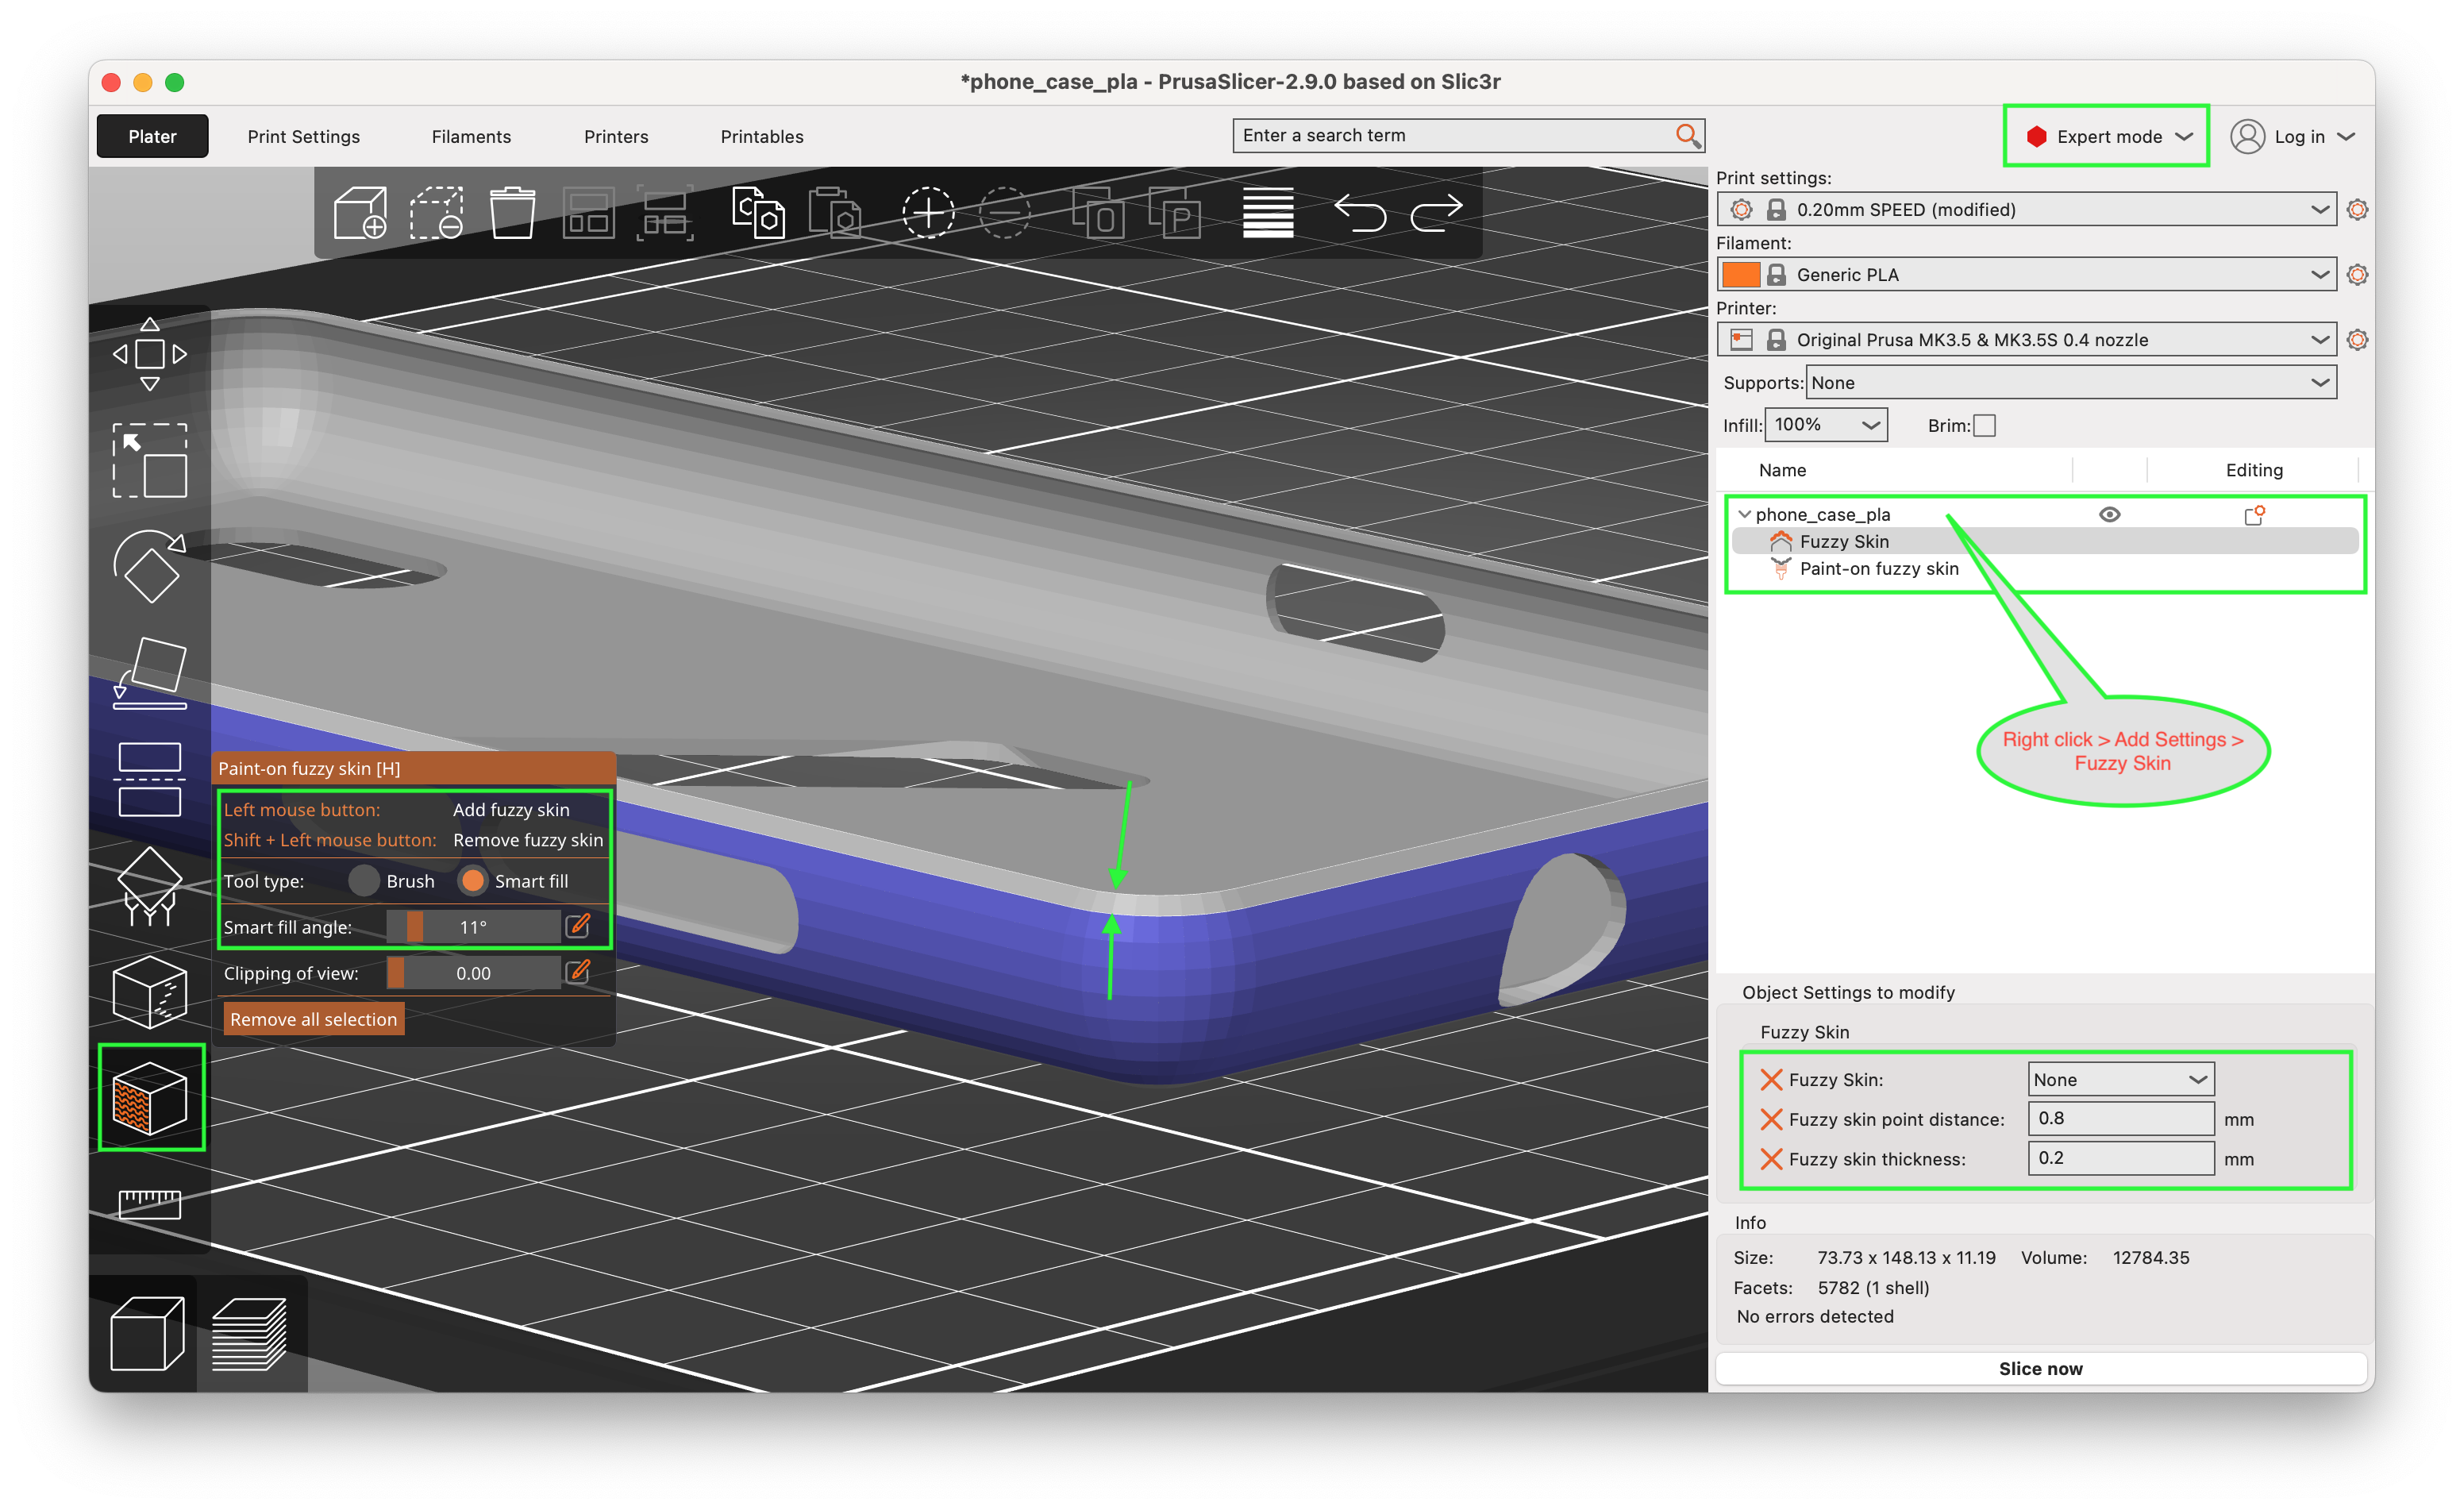Open the Infill percentage dropdown
The image size is (2464, 1510).
pyautogui.click(x=1826, y=425)
